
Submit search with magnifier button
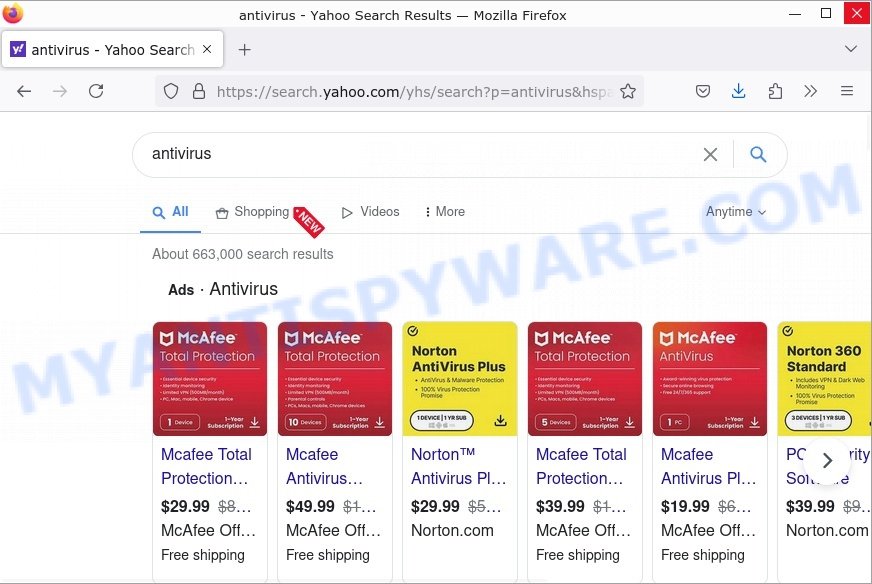758,154
